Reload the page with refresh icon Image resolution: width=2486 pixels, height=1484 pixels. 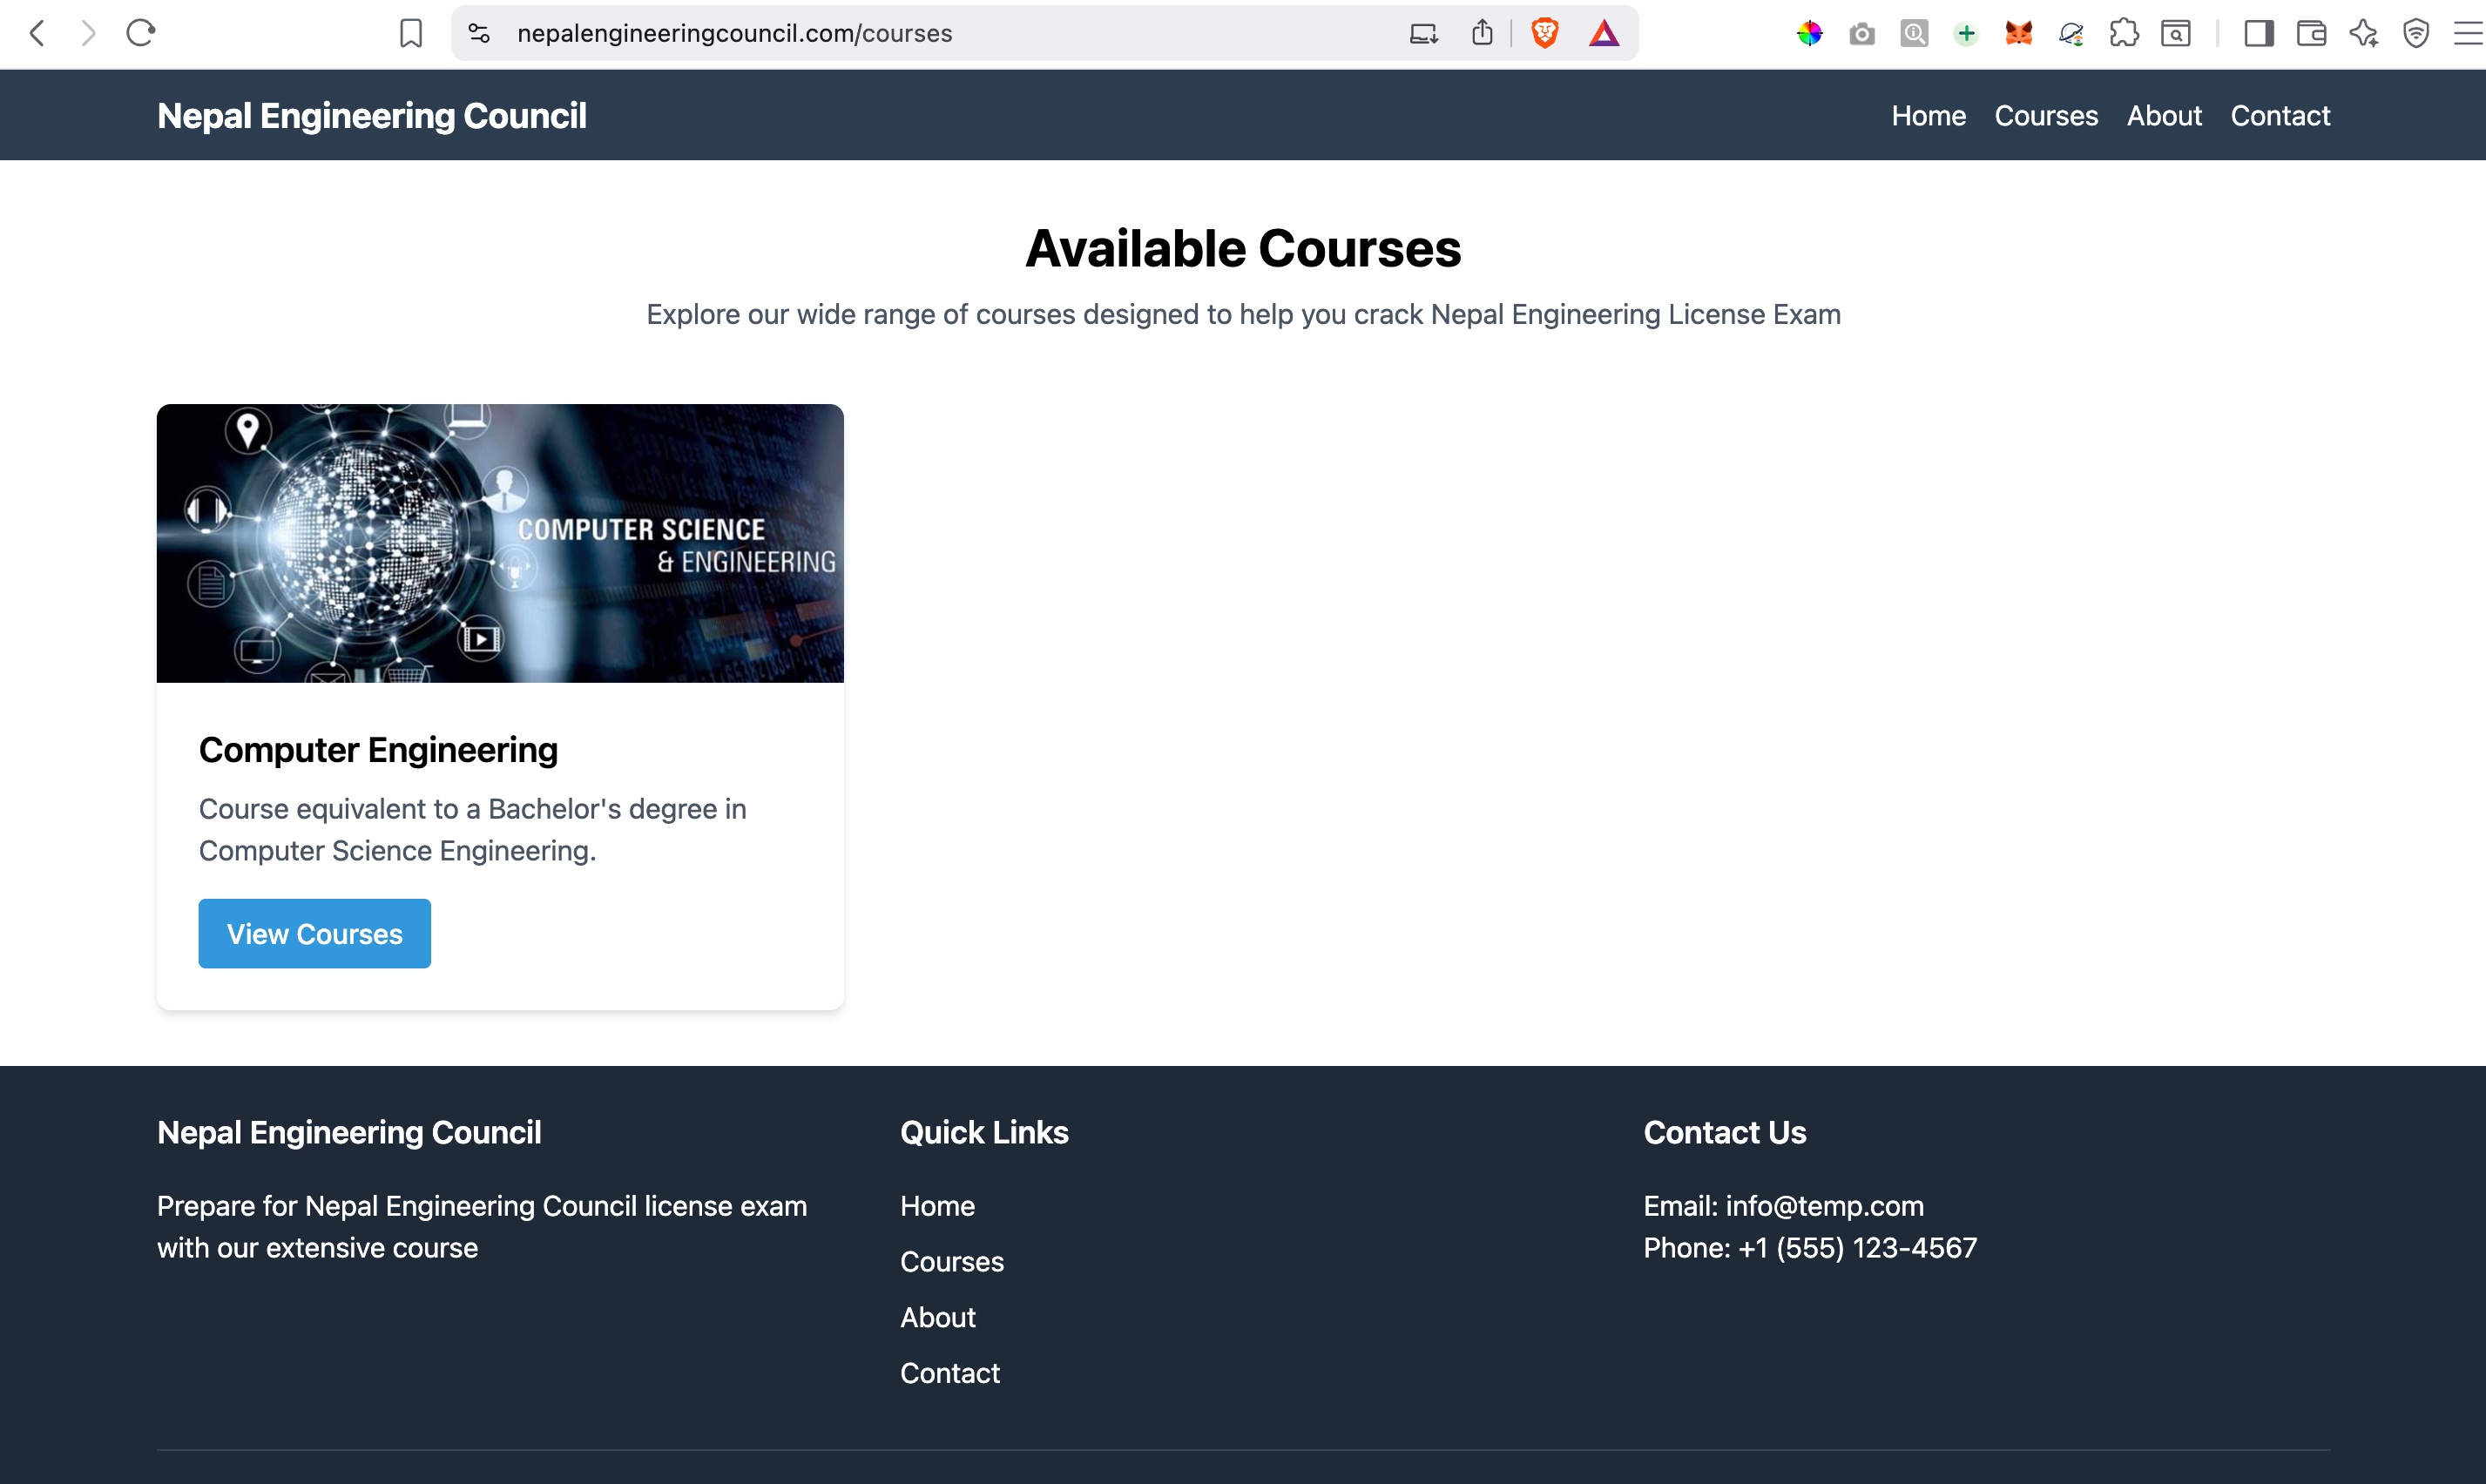coord(141,33)
